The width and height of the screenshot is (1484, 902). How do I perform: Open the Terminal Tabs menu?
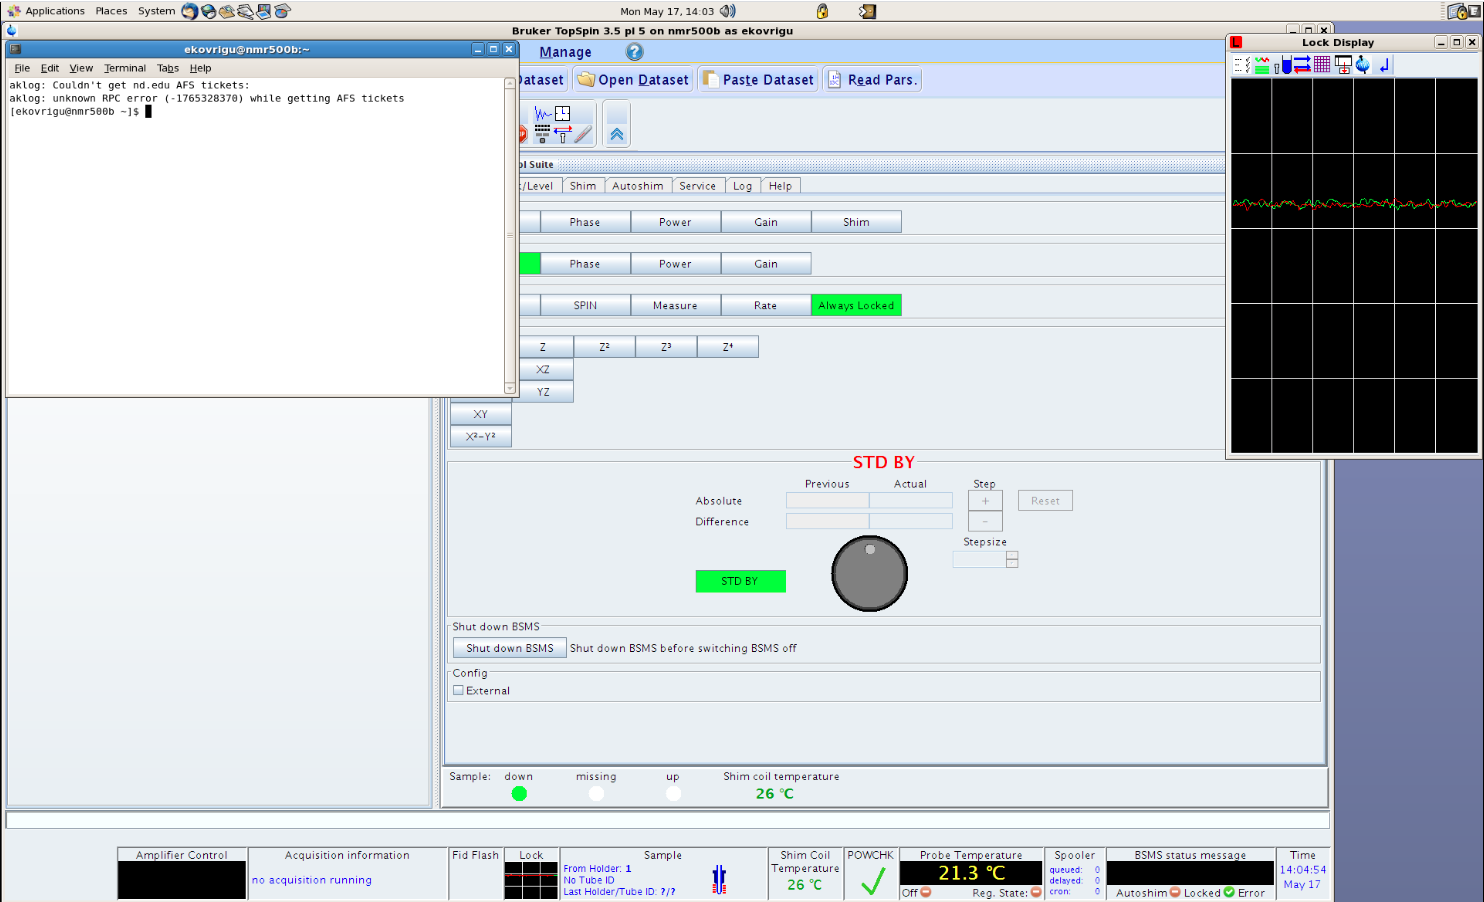point(168,68)
